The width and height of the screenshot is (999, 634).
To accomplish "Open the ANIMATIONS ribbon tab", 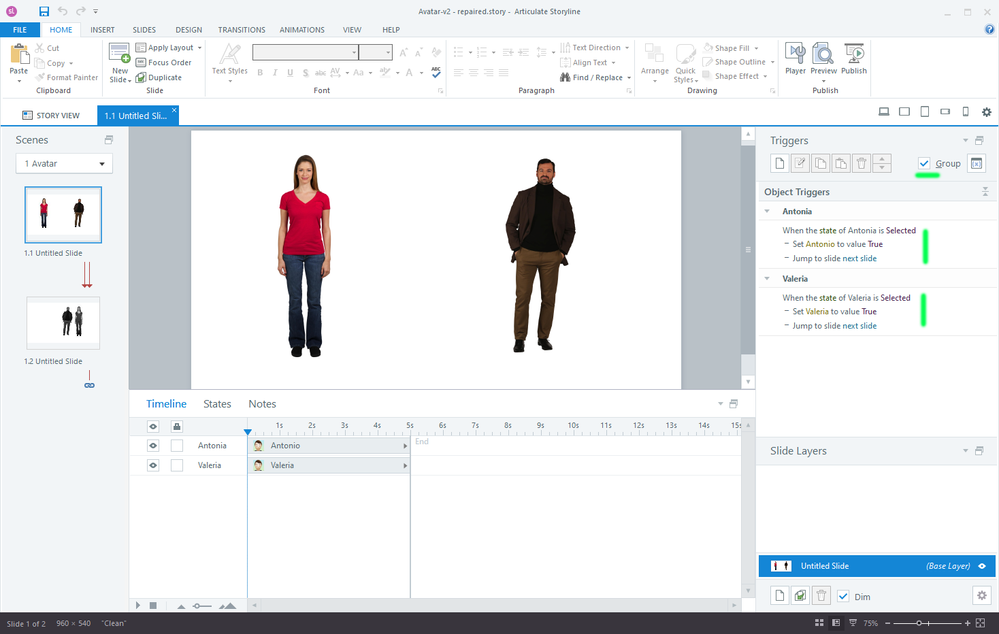I will [302, 30].
